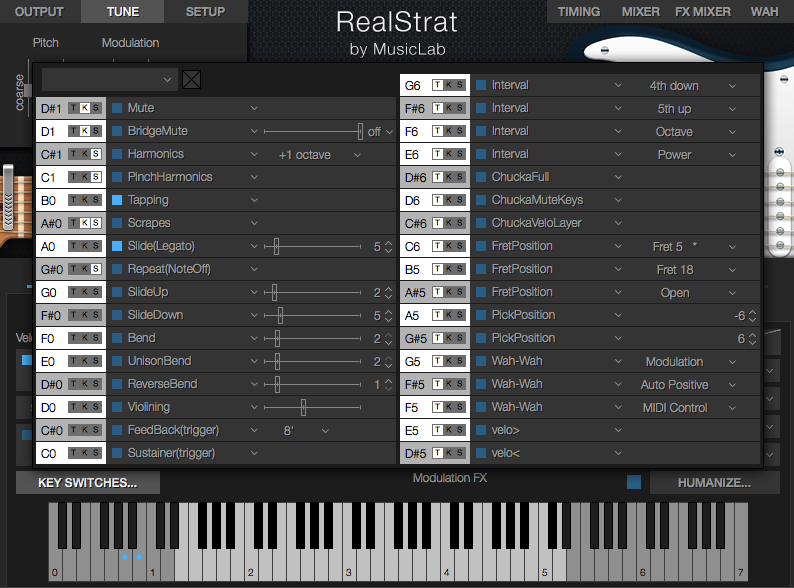Click T mode button on B0 row

73,200
